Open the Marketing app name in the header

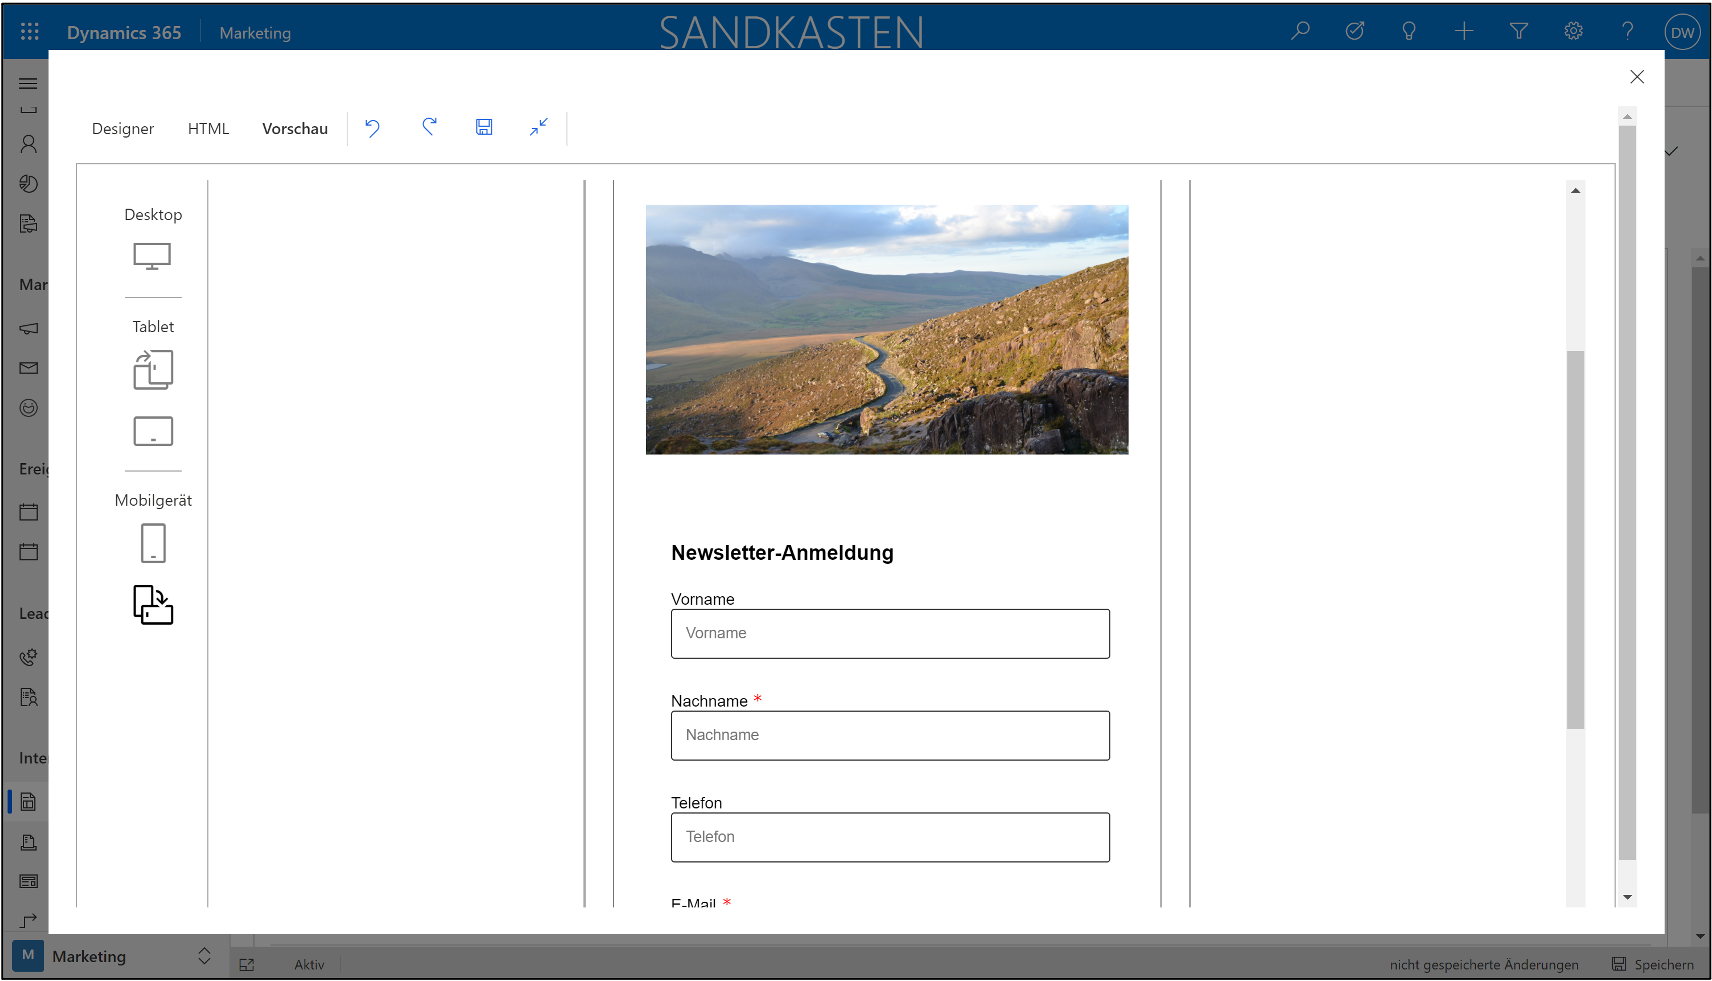coord(255,33)
